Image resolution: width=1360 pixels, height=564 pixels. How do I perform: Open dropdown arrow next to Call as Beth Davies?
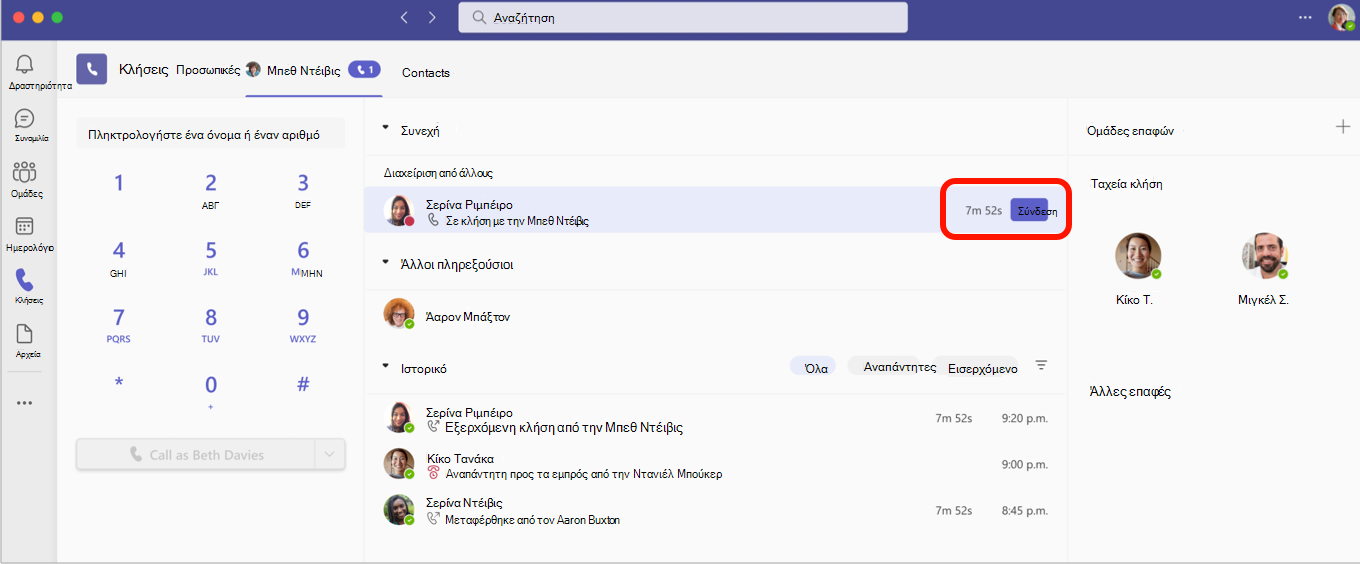[x=330, y=454]
